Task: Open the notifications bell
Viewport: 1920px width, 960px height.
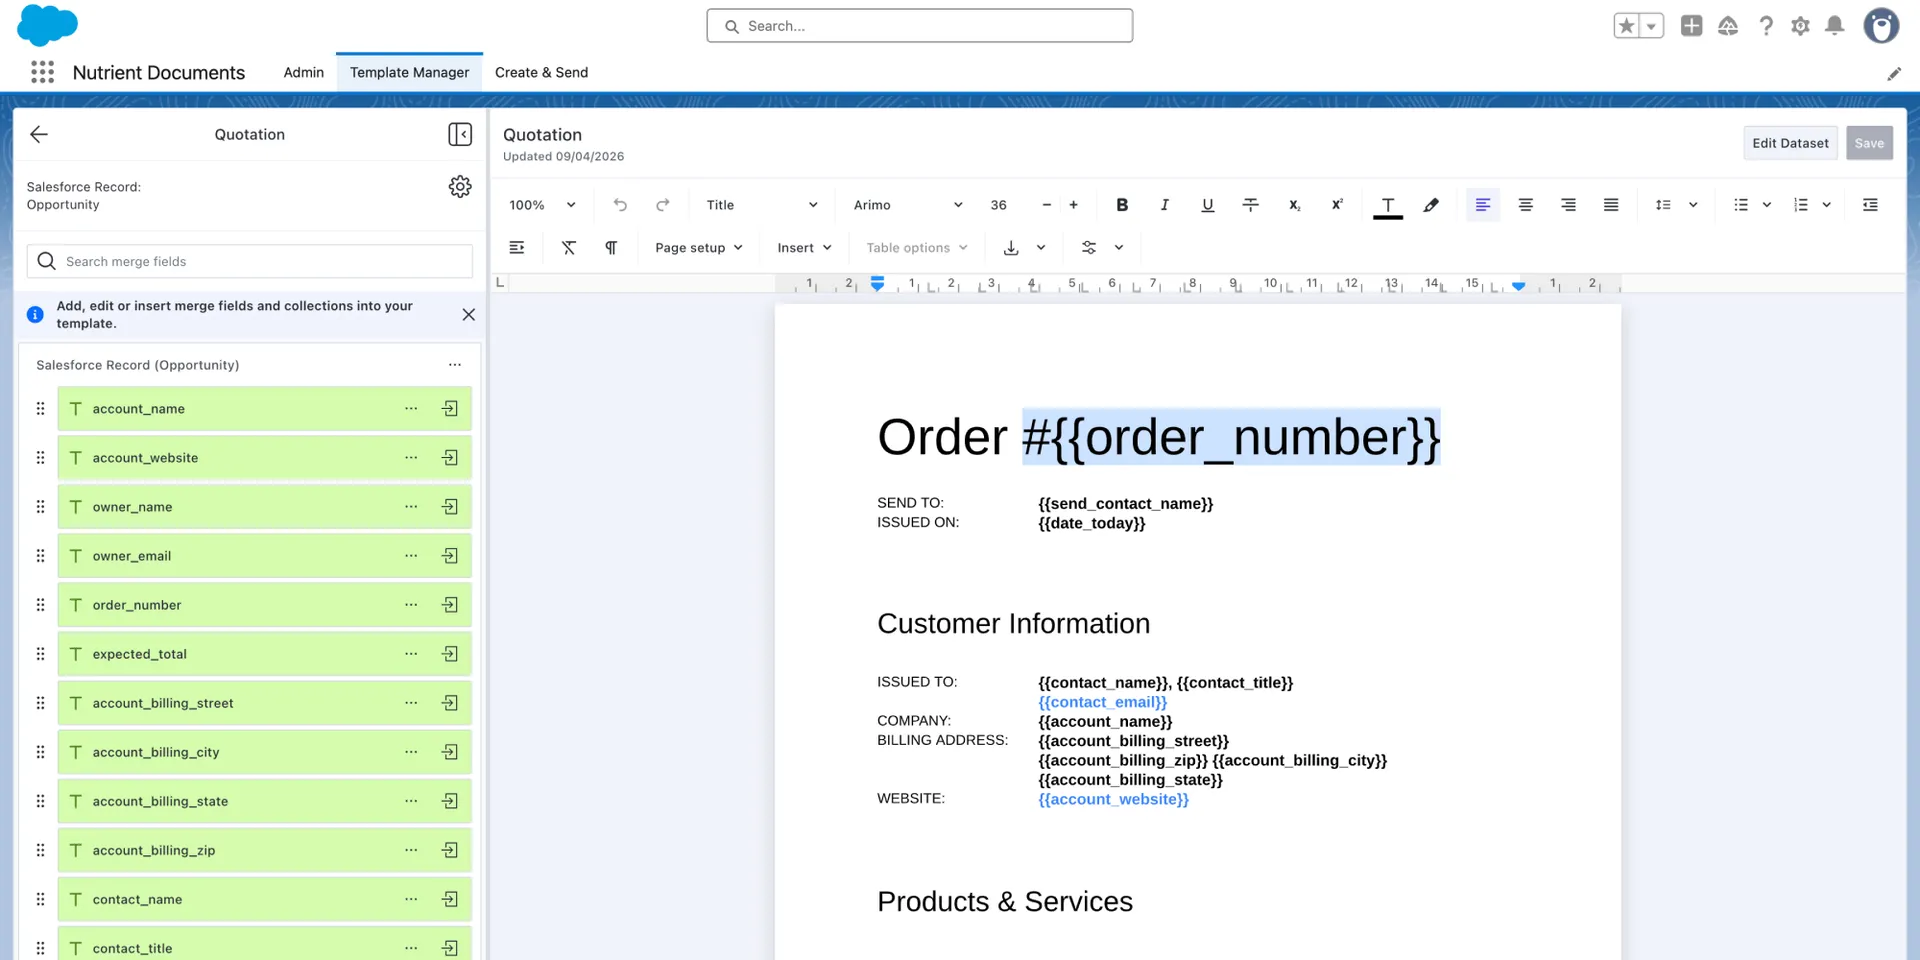Action: coord(1834,26)
